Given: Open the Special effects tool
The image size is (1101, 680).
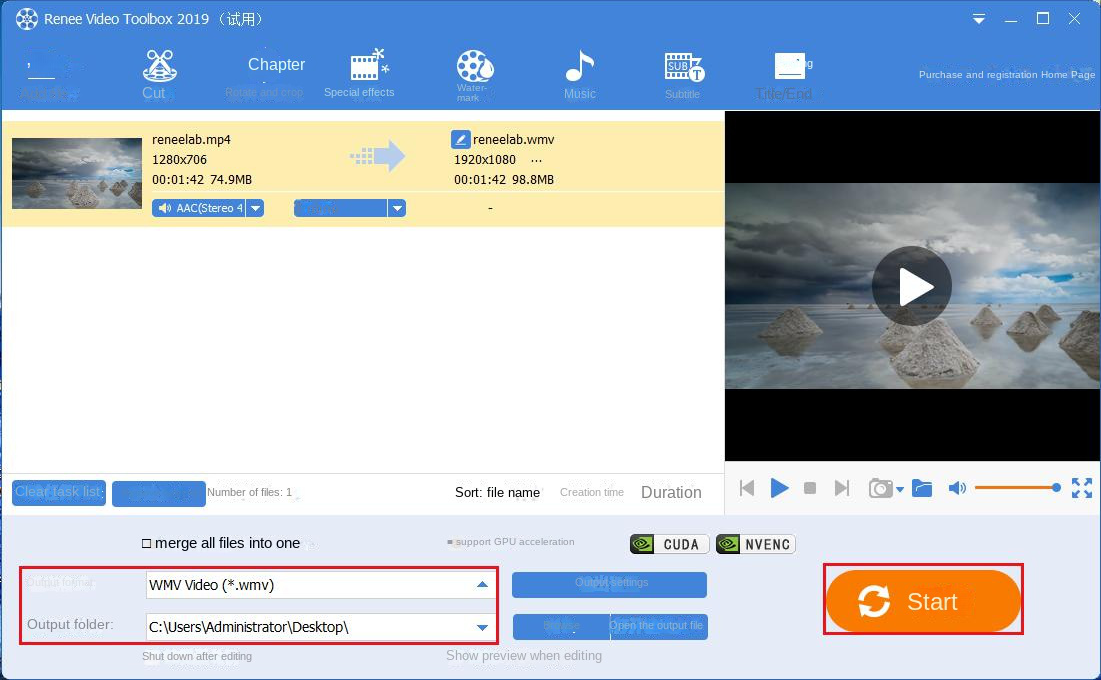Looking at the screenshot, I should (x=360, y=74).
